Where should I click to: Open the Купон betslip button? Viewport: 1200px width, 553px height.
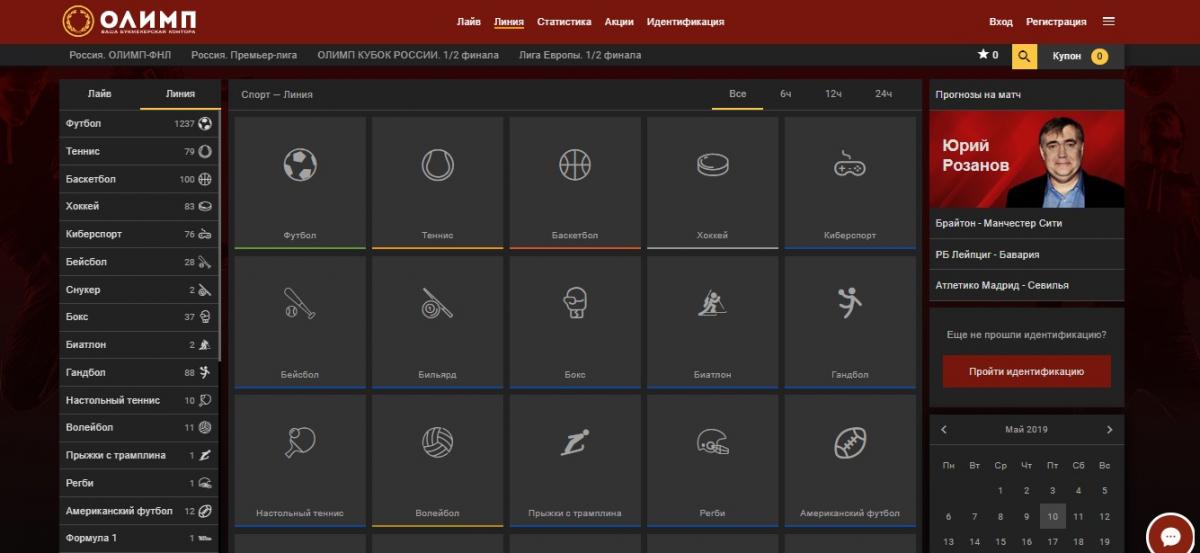click(1080, 56)
